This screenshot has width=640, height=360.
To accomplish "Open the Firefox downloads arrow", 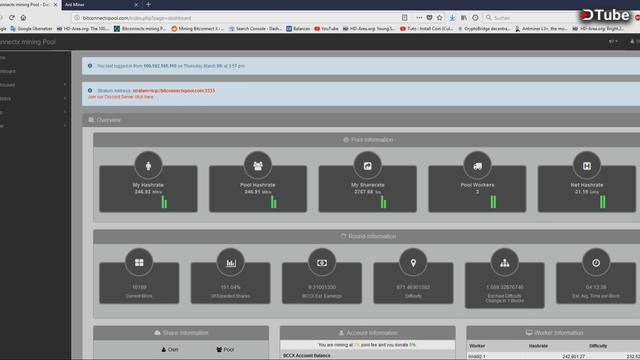I will [x=452, y=18].
